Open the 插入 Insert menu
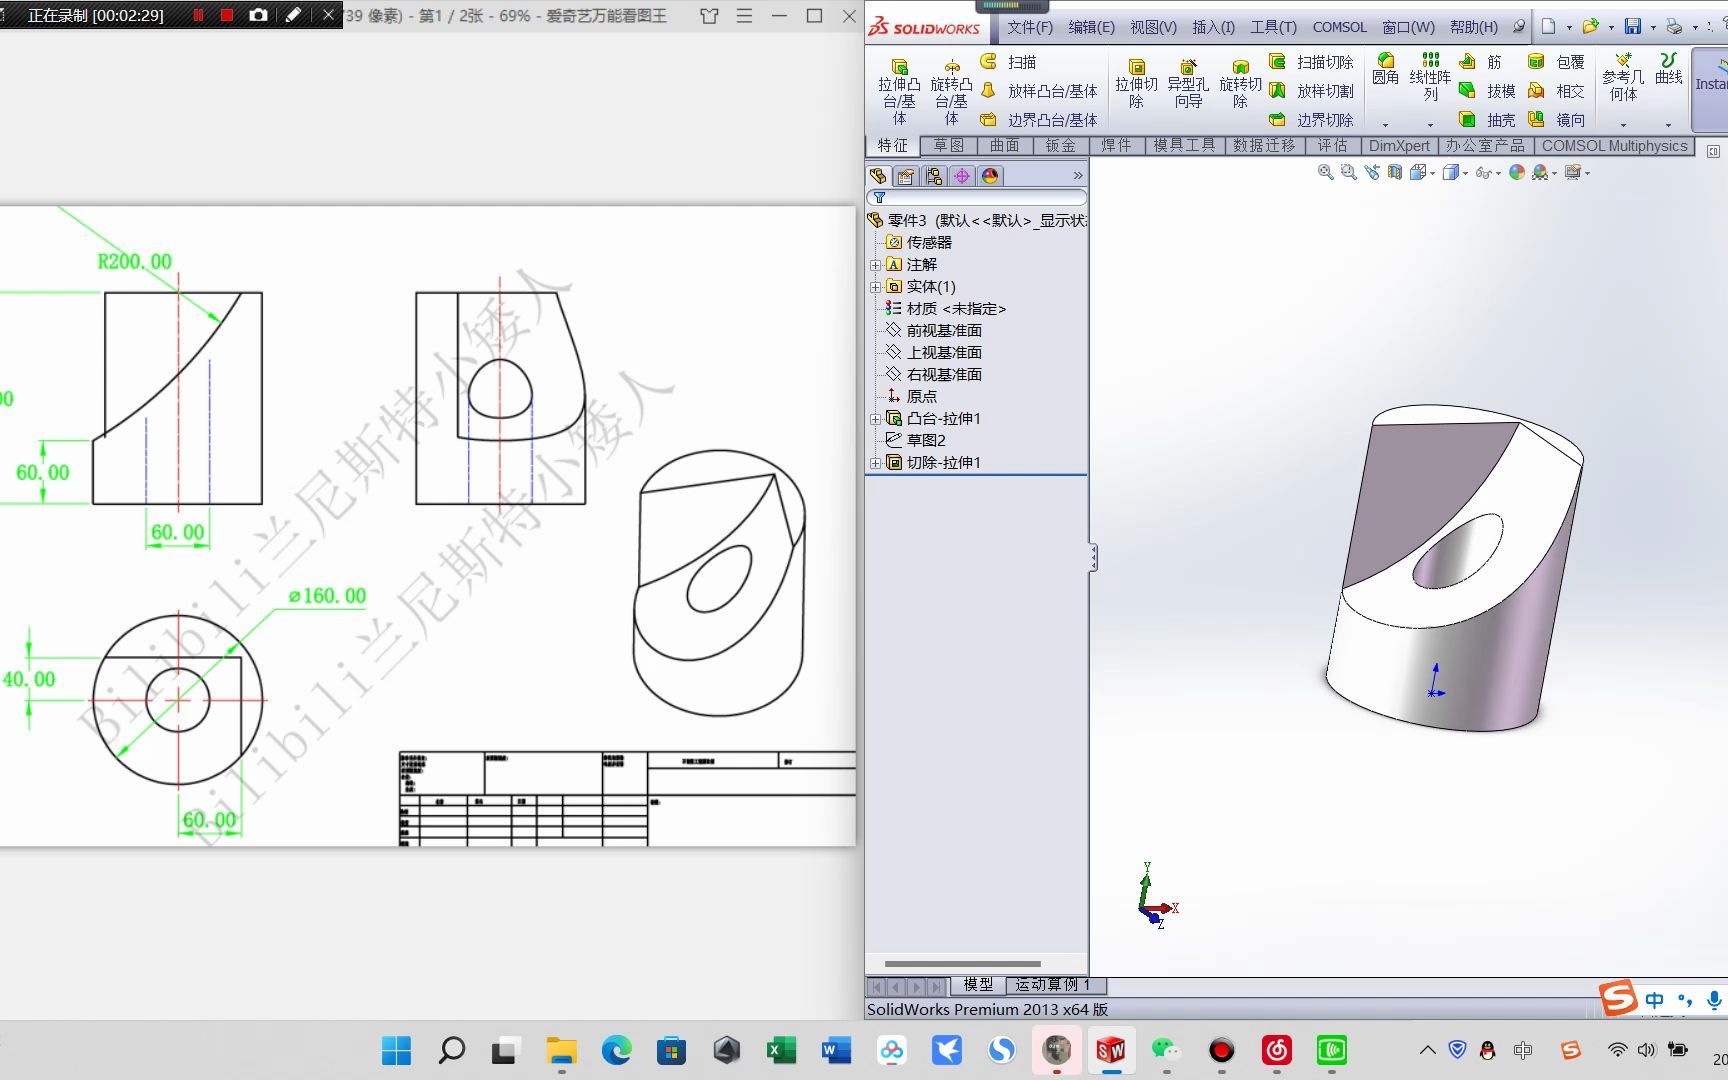 [1213, 27]
